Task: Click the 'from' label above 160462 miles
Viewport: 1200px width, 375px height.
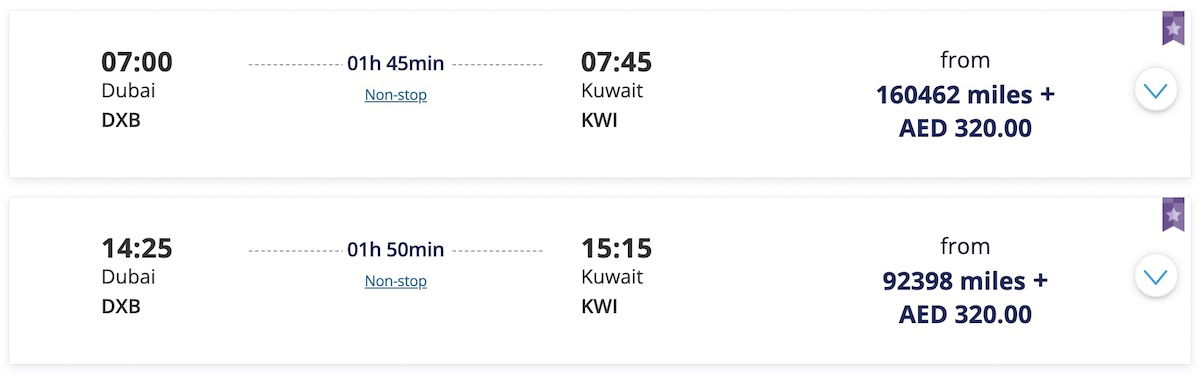Action: pyautogui.click(x=965, y=60)
